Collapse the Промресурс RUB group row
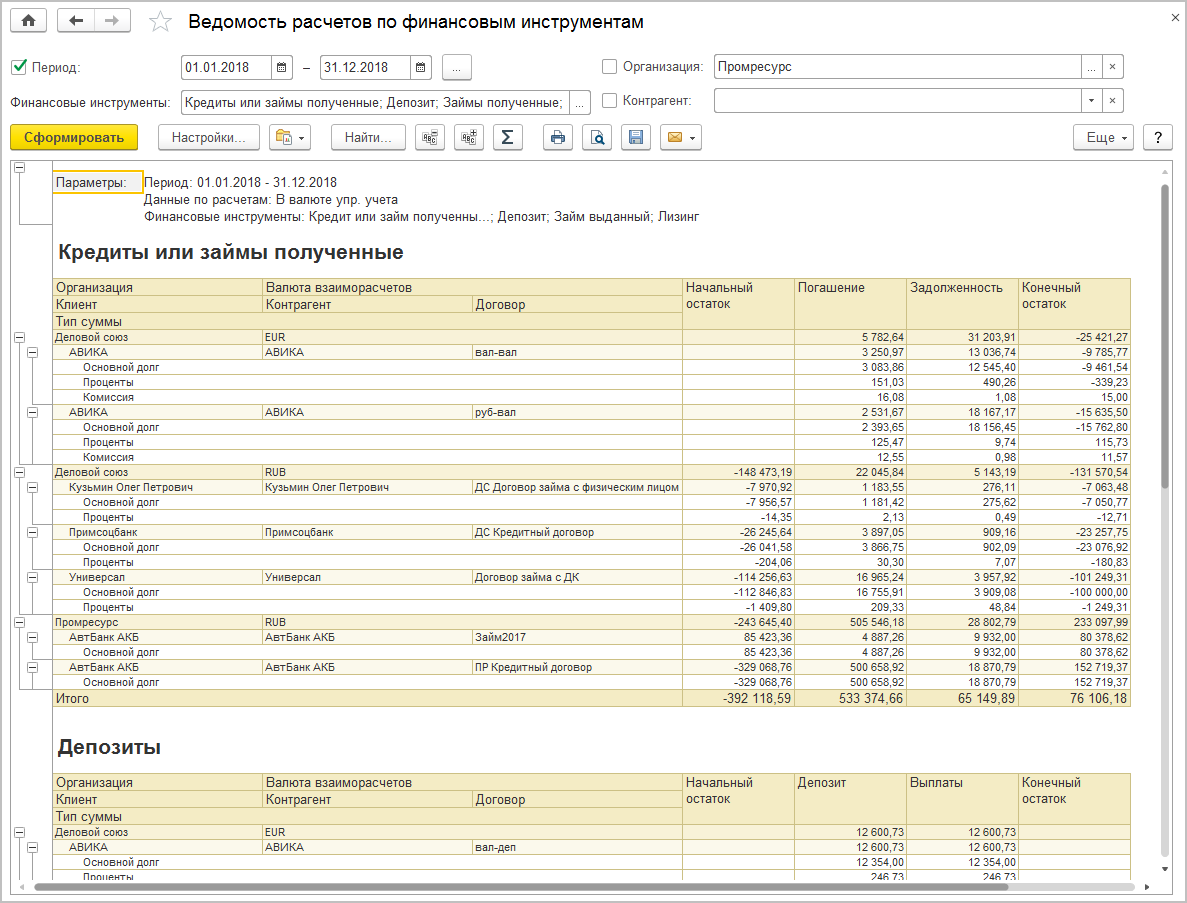The image size is (1187, 903). tap(19, 622)
